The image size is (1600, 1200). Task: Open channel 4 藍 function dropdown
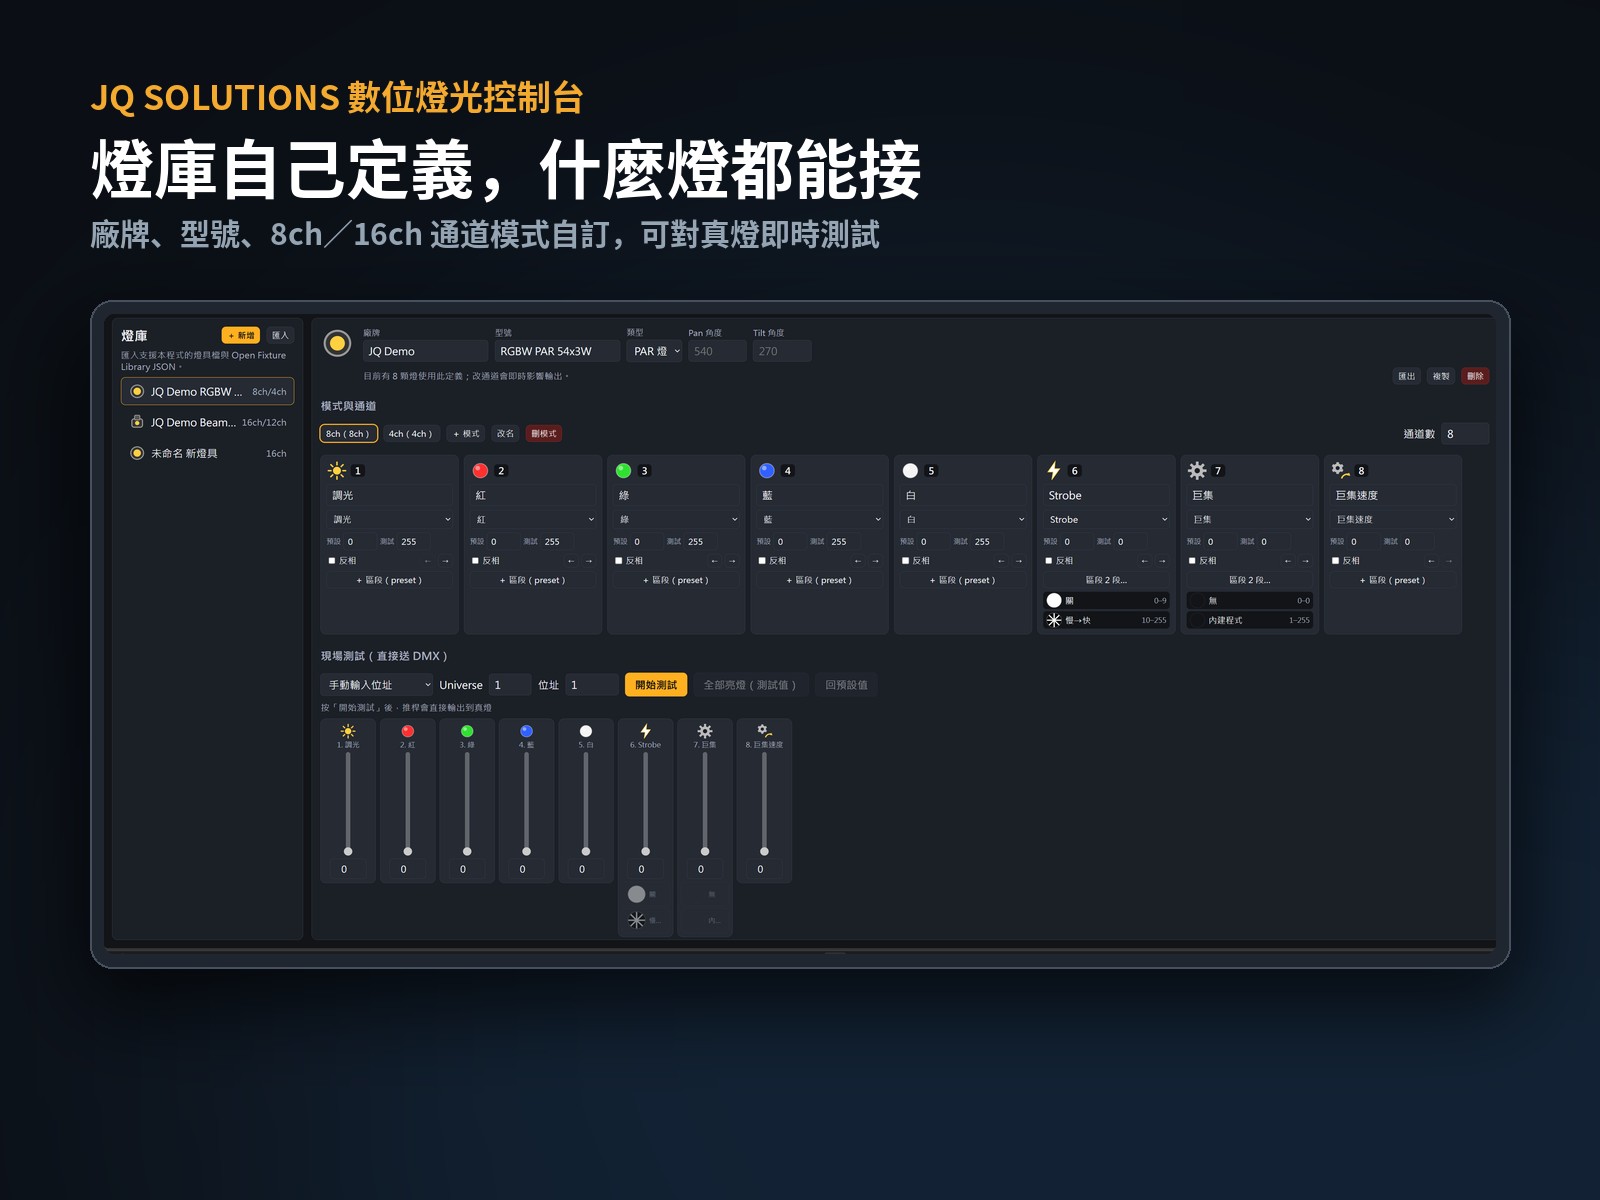(x=820, y=519)
